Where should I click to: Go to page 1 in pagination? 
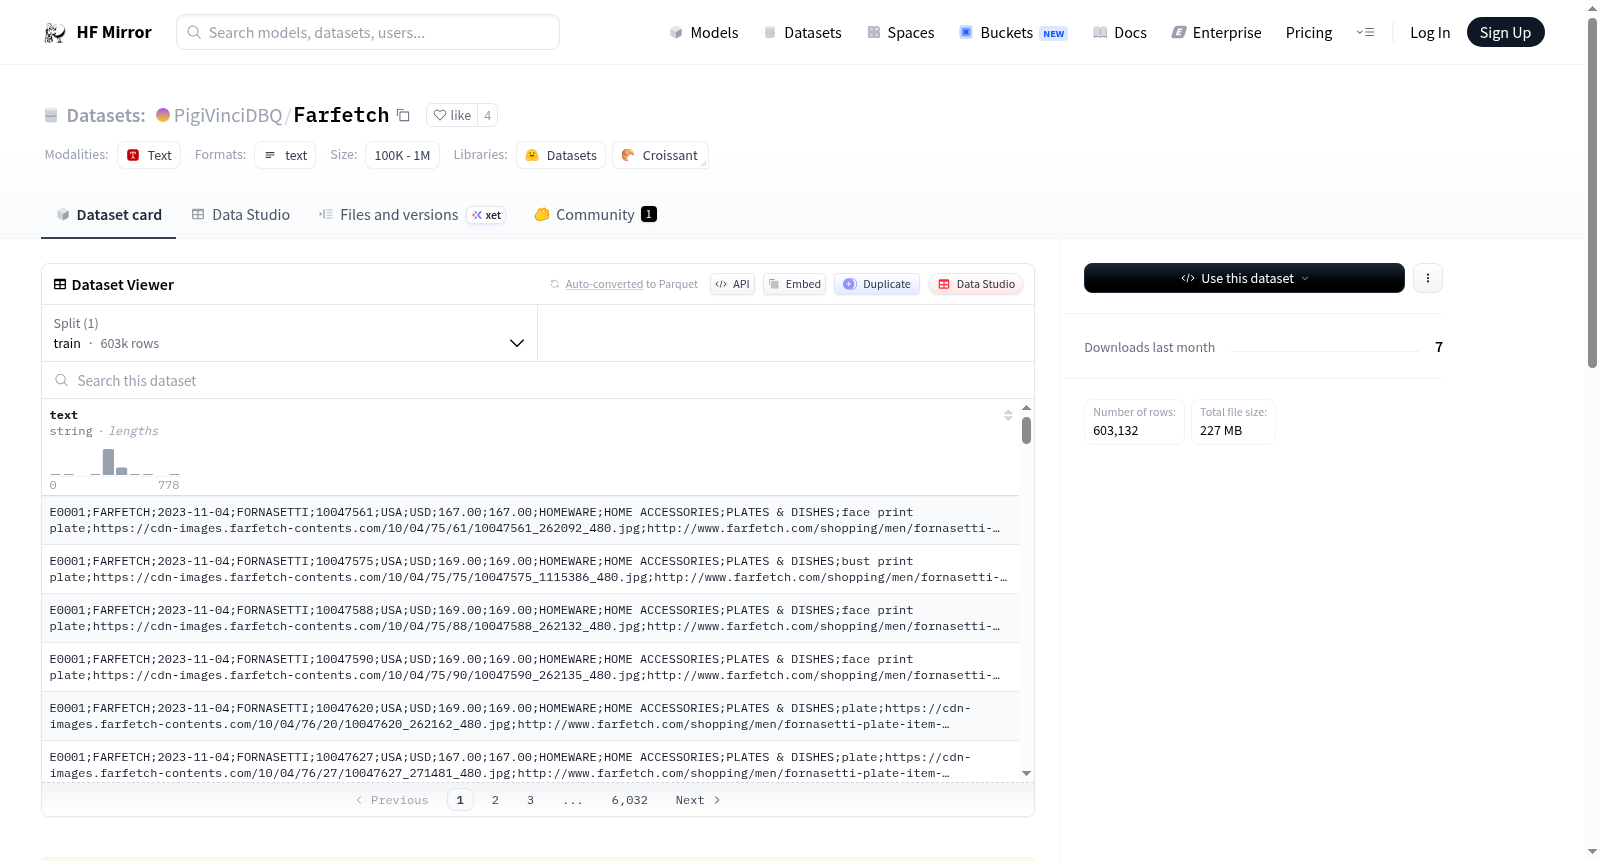click(460, 800)
